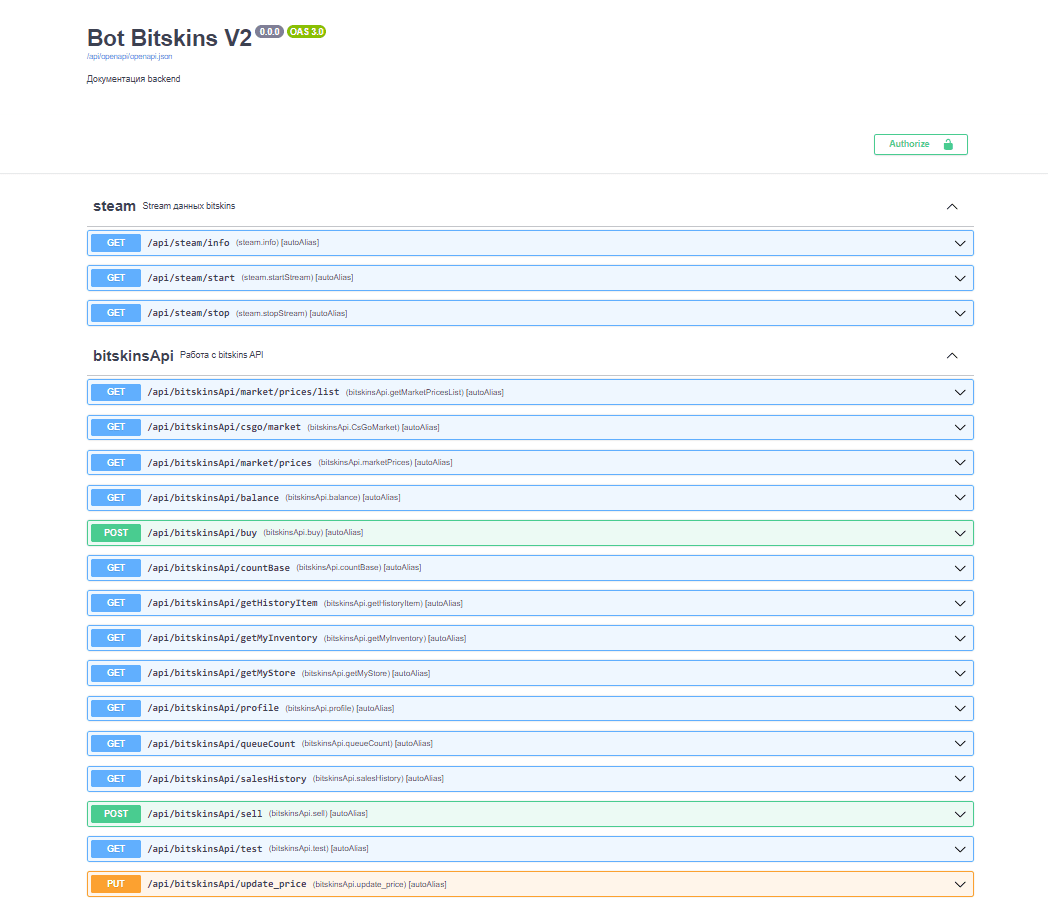Expand the /api/steam/stop endpoint arrow

(x=960, y=313)
